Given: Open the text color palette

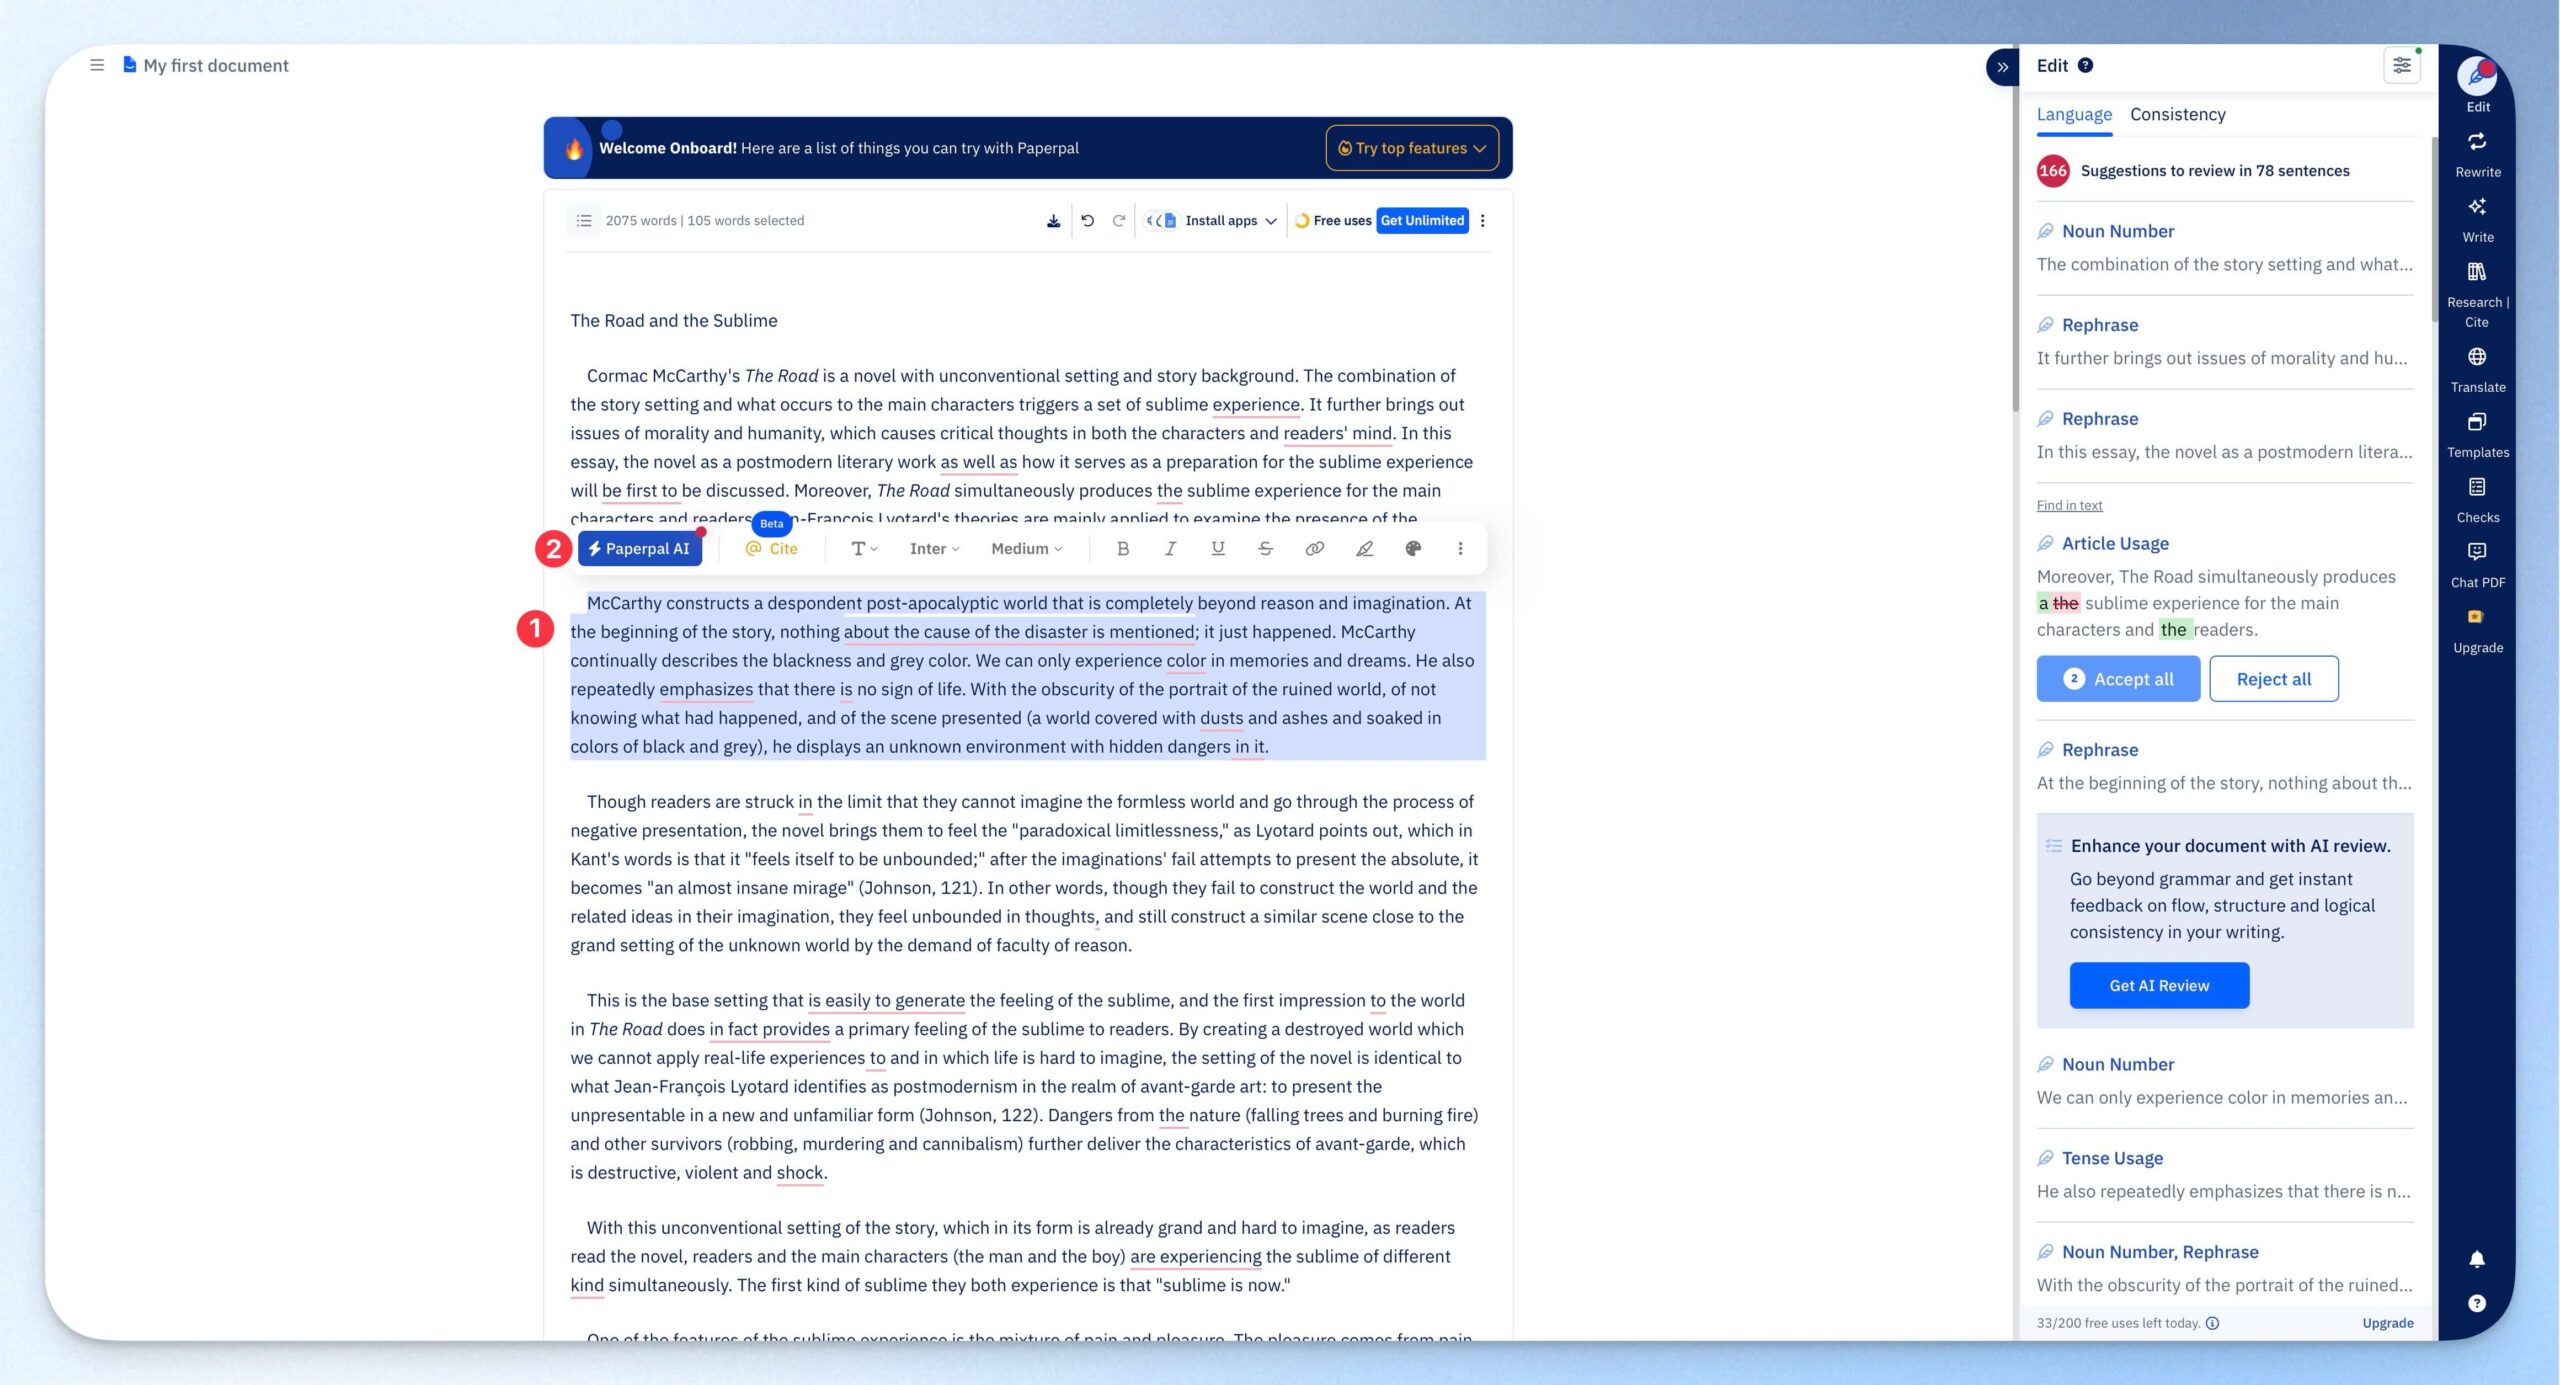Looking at the screenshot, I should coord(1412,549).
